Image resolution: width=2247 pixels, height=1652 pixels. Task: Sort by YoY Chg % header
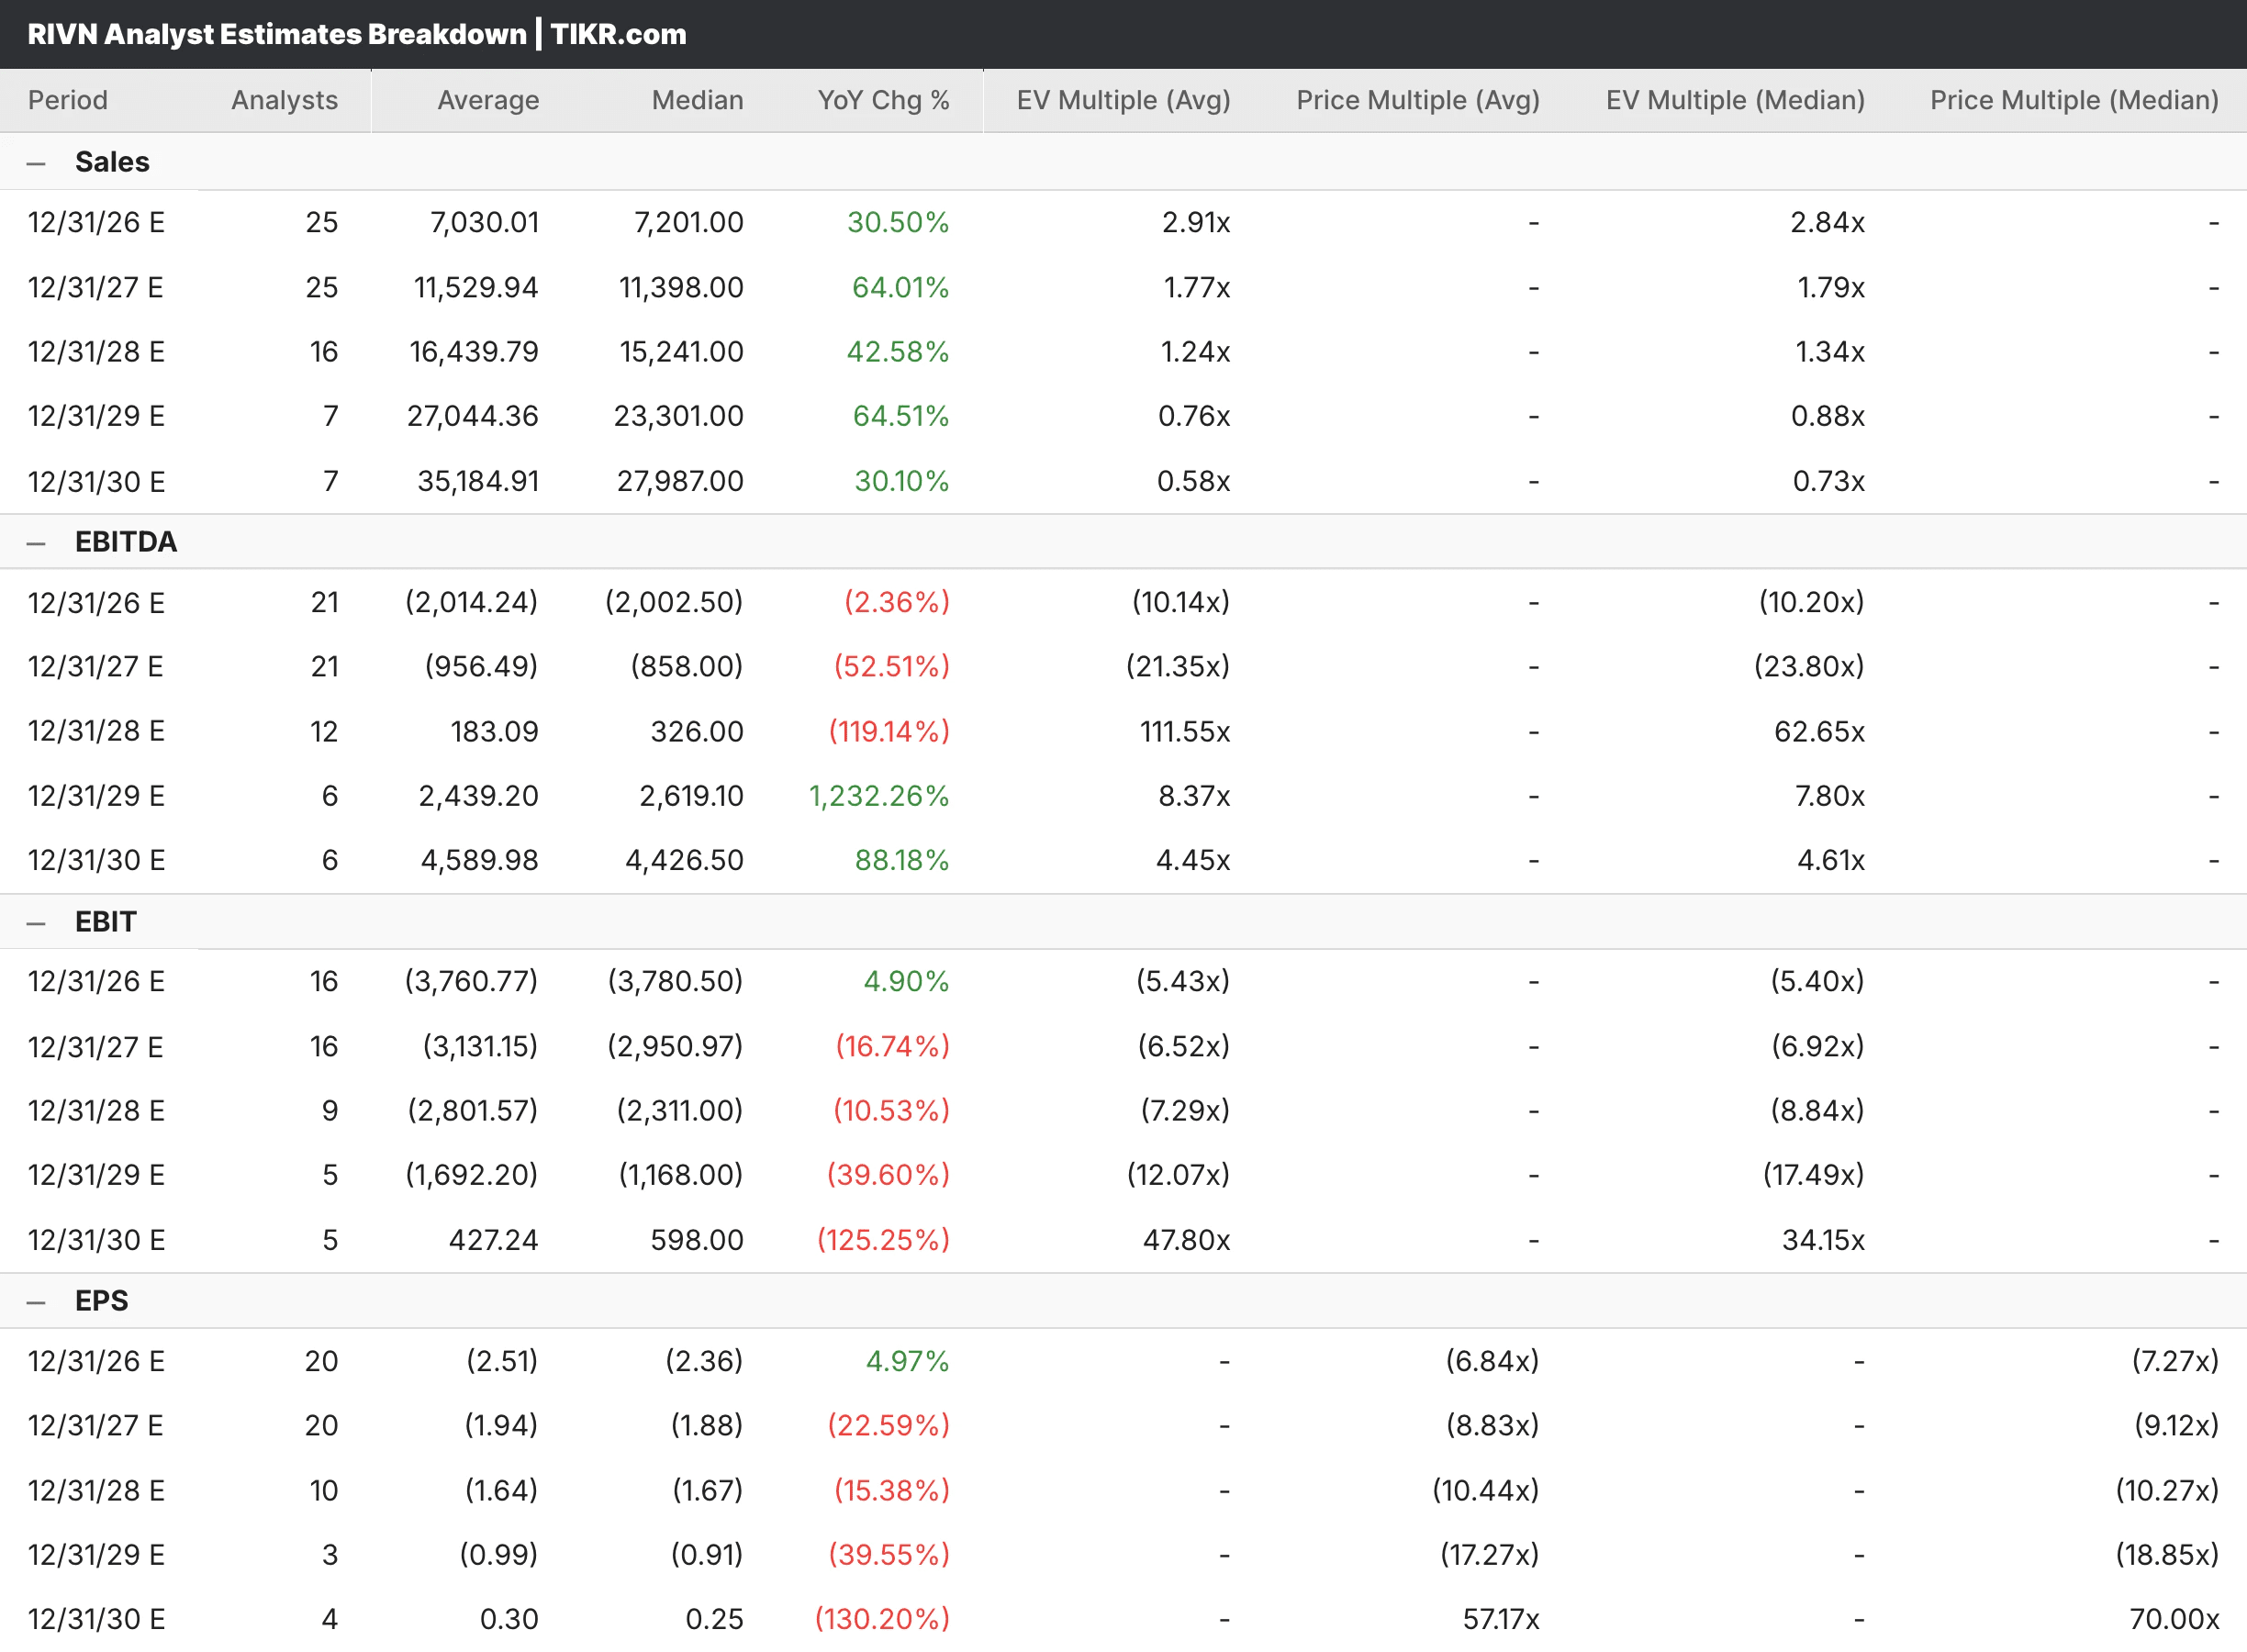tap(883, 100)
